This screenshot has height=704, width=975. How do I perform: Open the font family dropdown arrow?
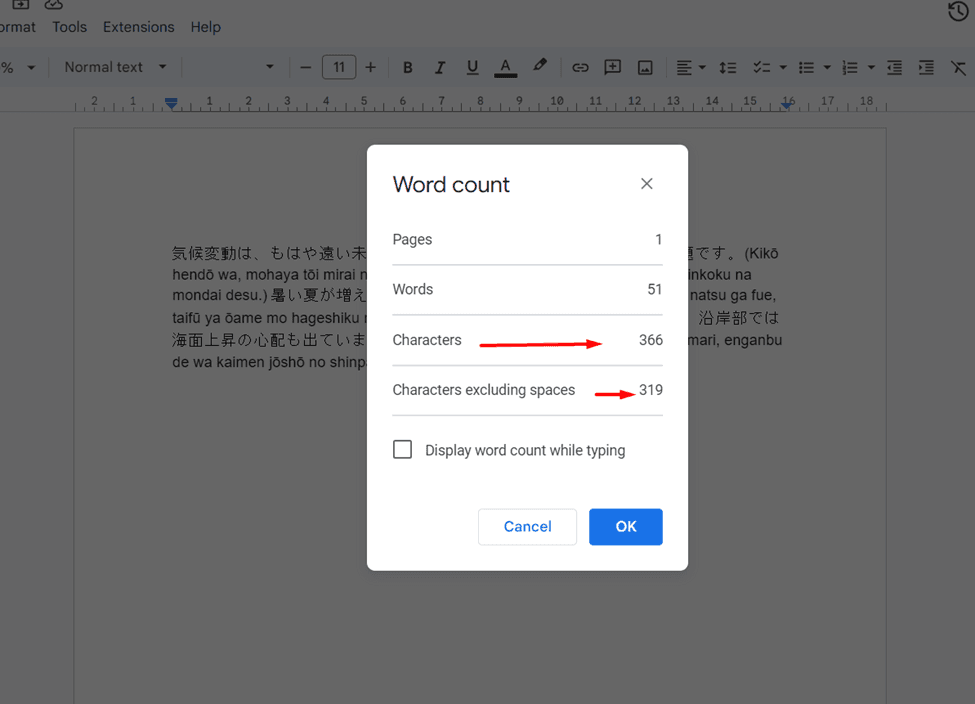point(270,67)
